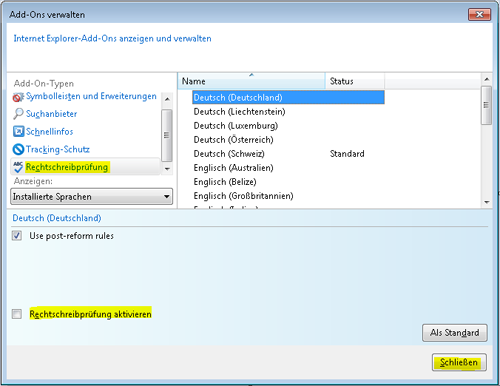Sort list by Status column header
The height and width of the screenshot is (386, 500).
click(355, 81)
